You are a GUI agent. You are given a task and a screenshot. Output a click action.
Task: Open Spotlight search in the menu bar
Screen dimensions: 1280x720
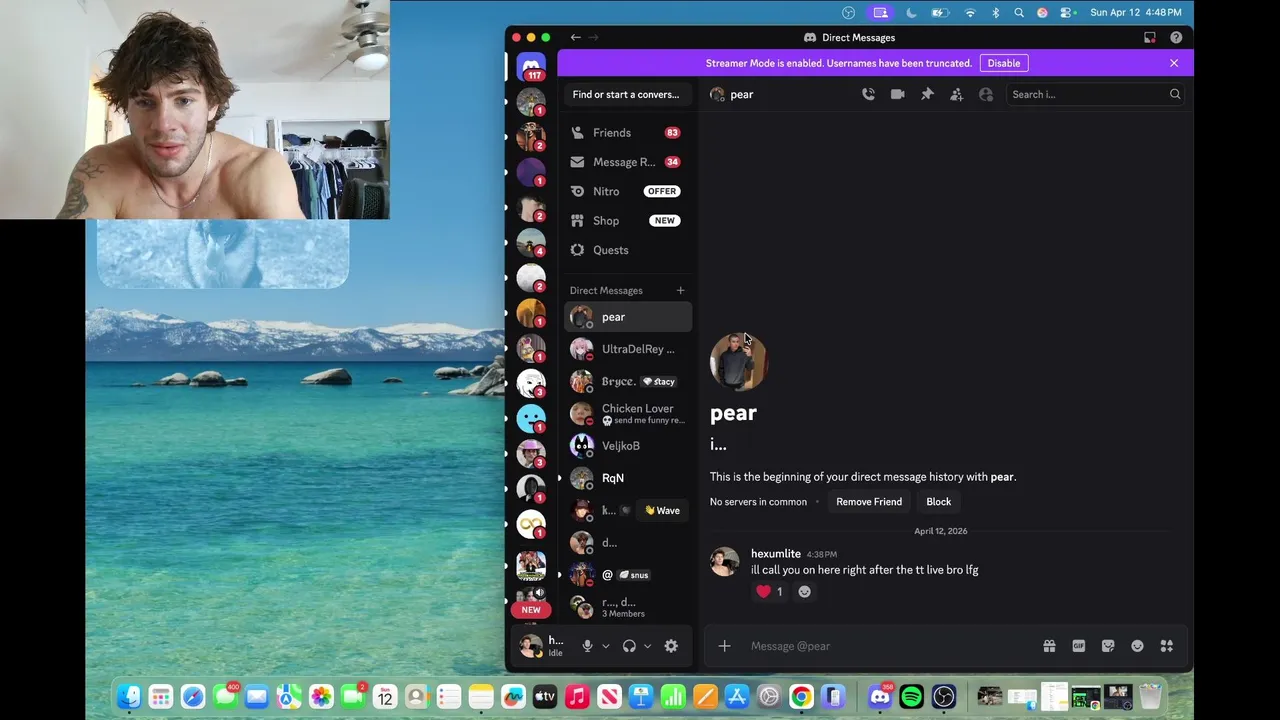coord(1019,12)
